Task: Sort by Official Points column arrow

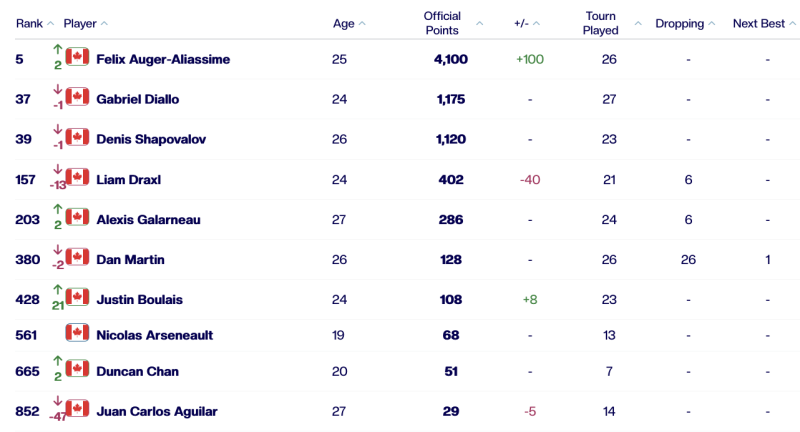Action: 480,24
